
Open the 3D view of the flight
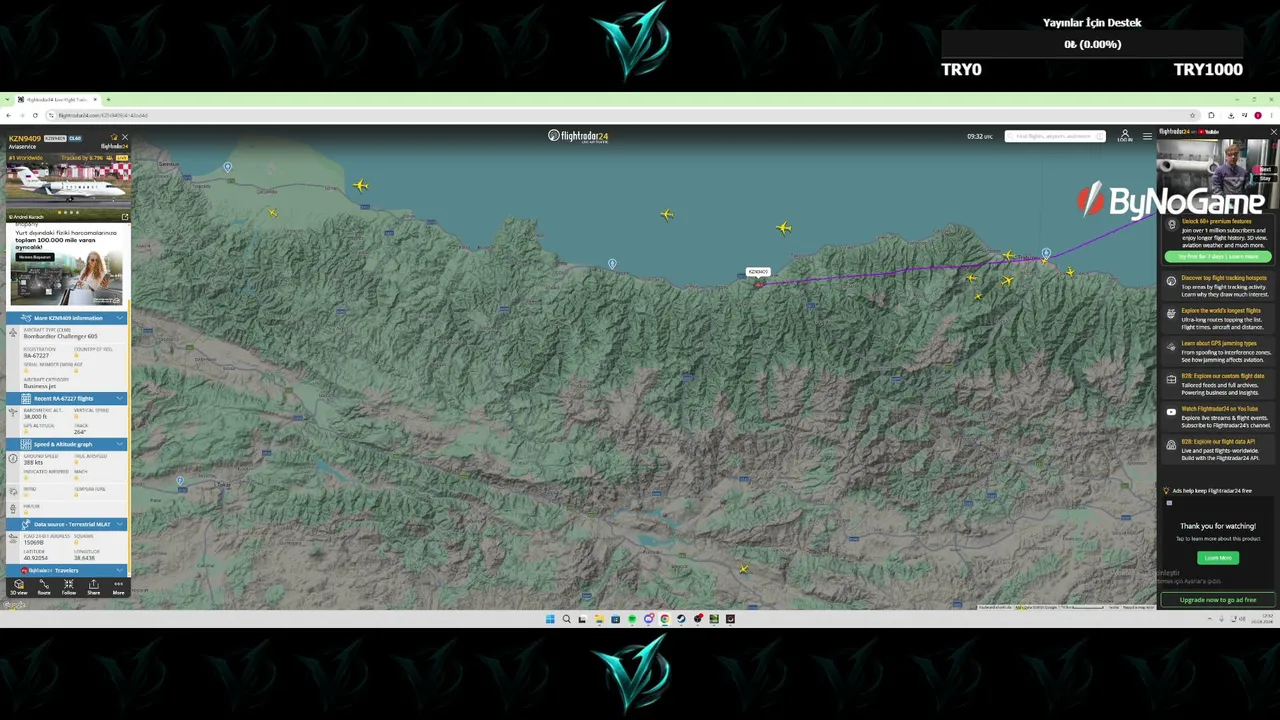19,586
